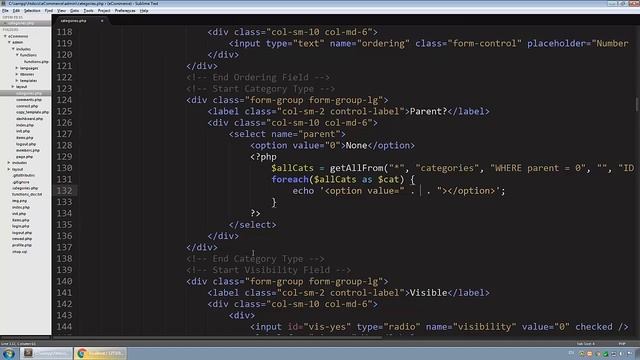Open members.php in the sidebar
This screenshot has height=360, width=640.
coord(28,150)
